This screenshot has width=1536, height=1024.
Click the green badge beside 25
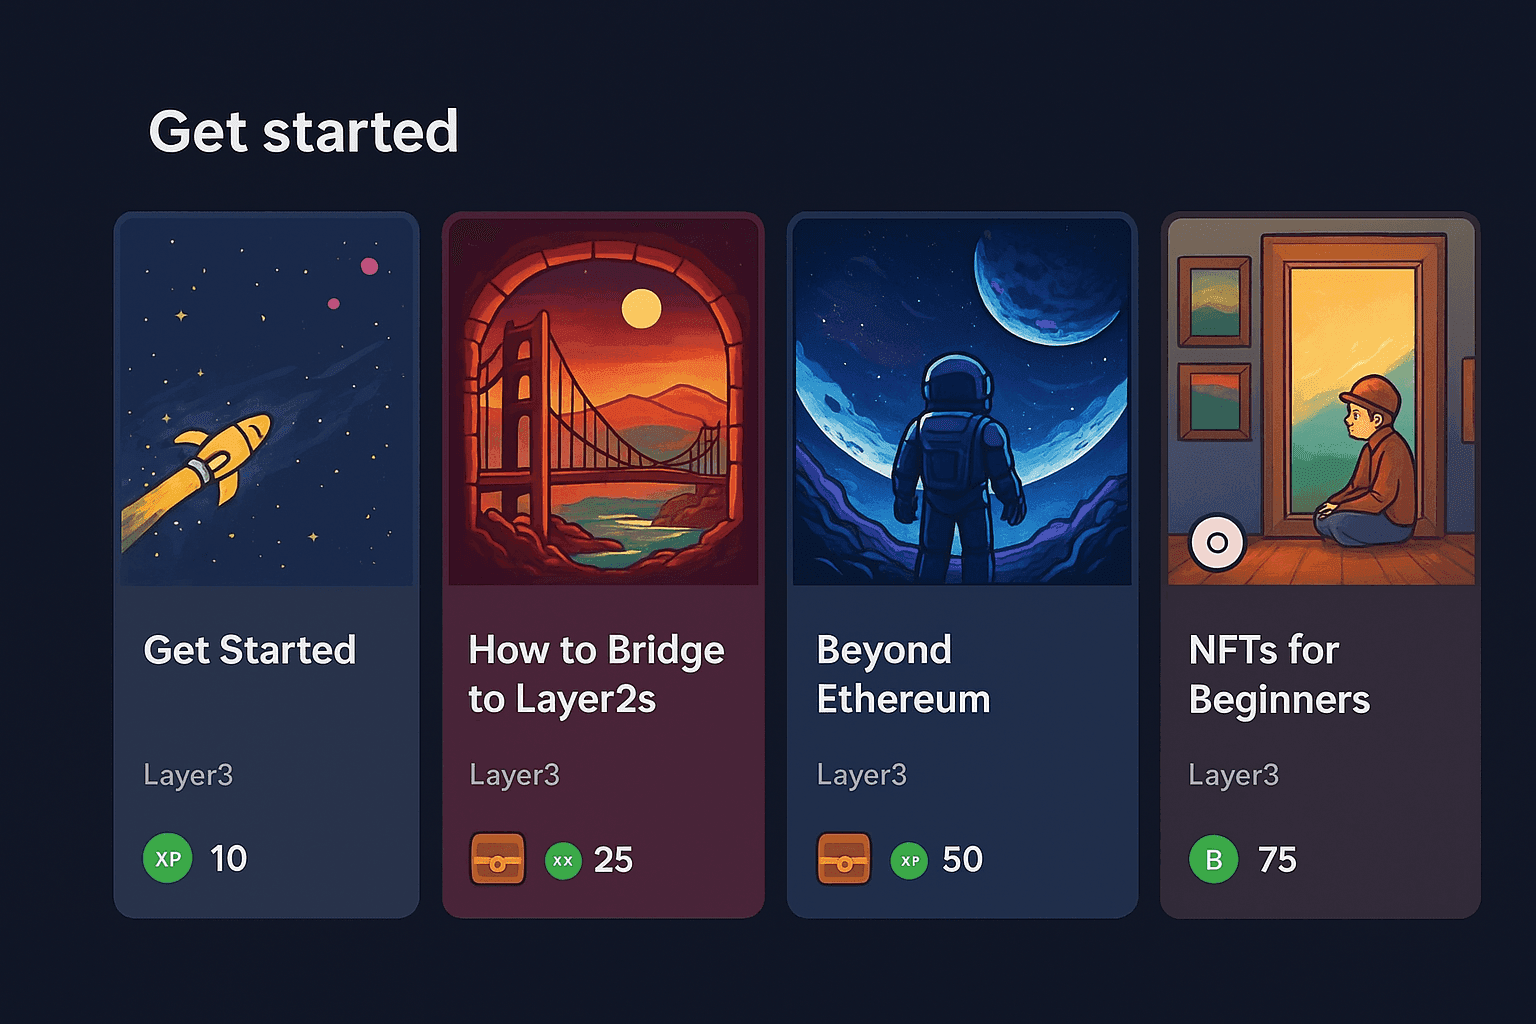pyautogui.click(x=563, y=860)
